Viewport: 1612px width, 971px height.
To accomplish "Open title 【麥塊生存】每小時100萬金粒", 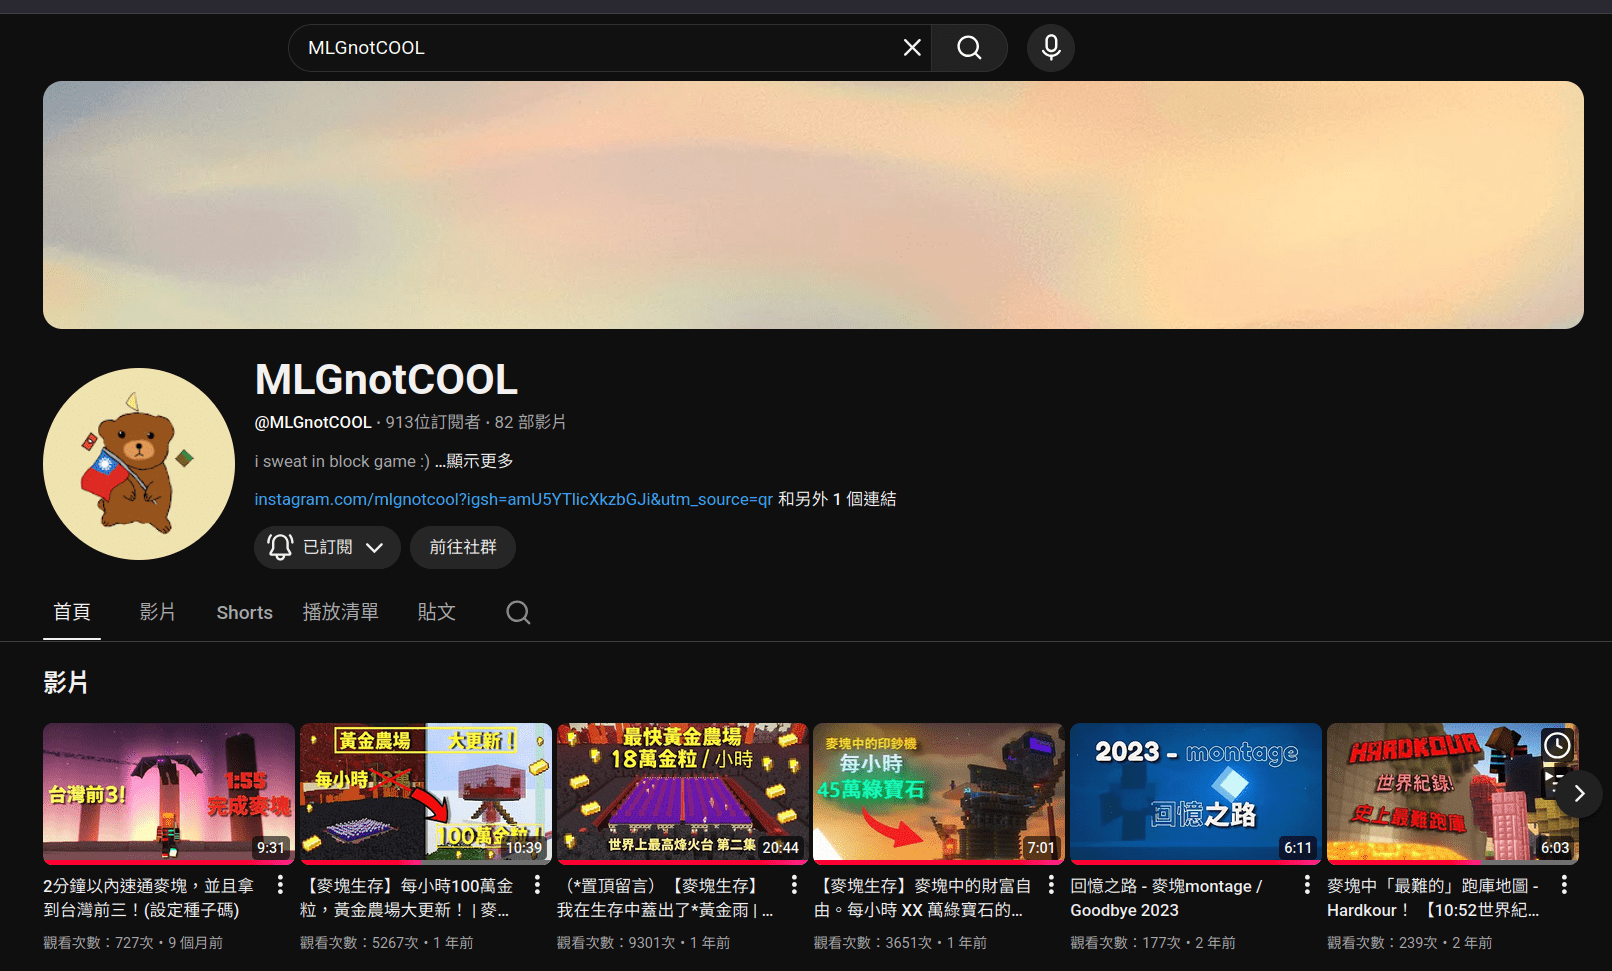I will coord(406,898).
